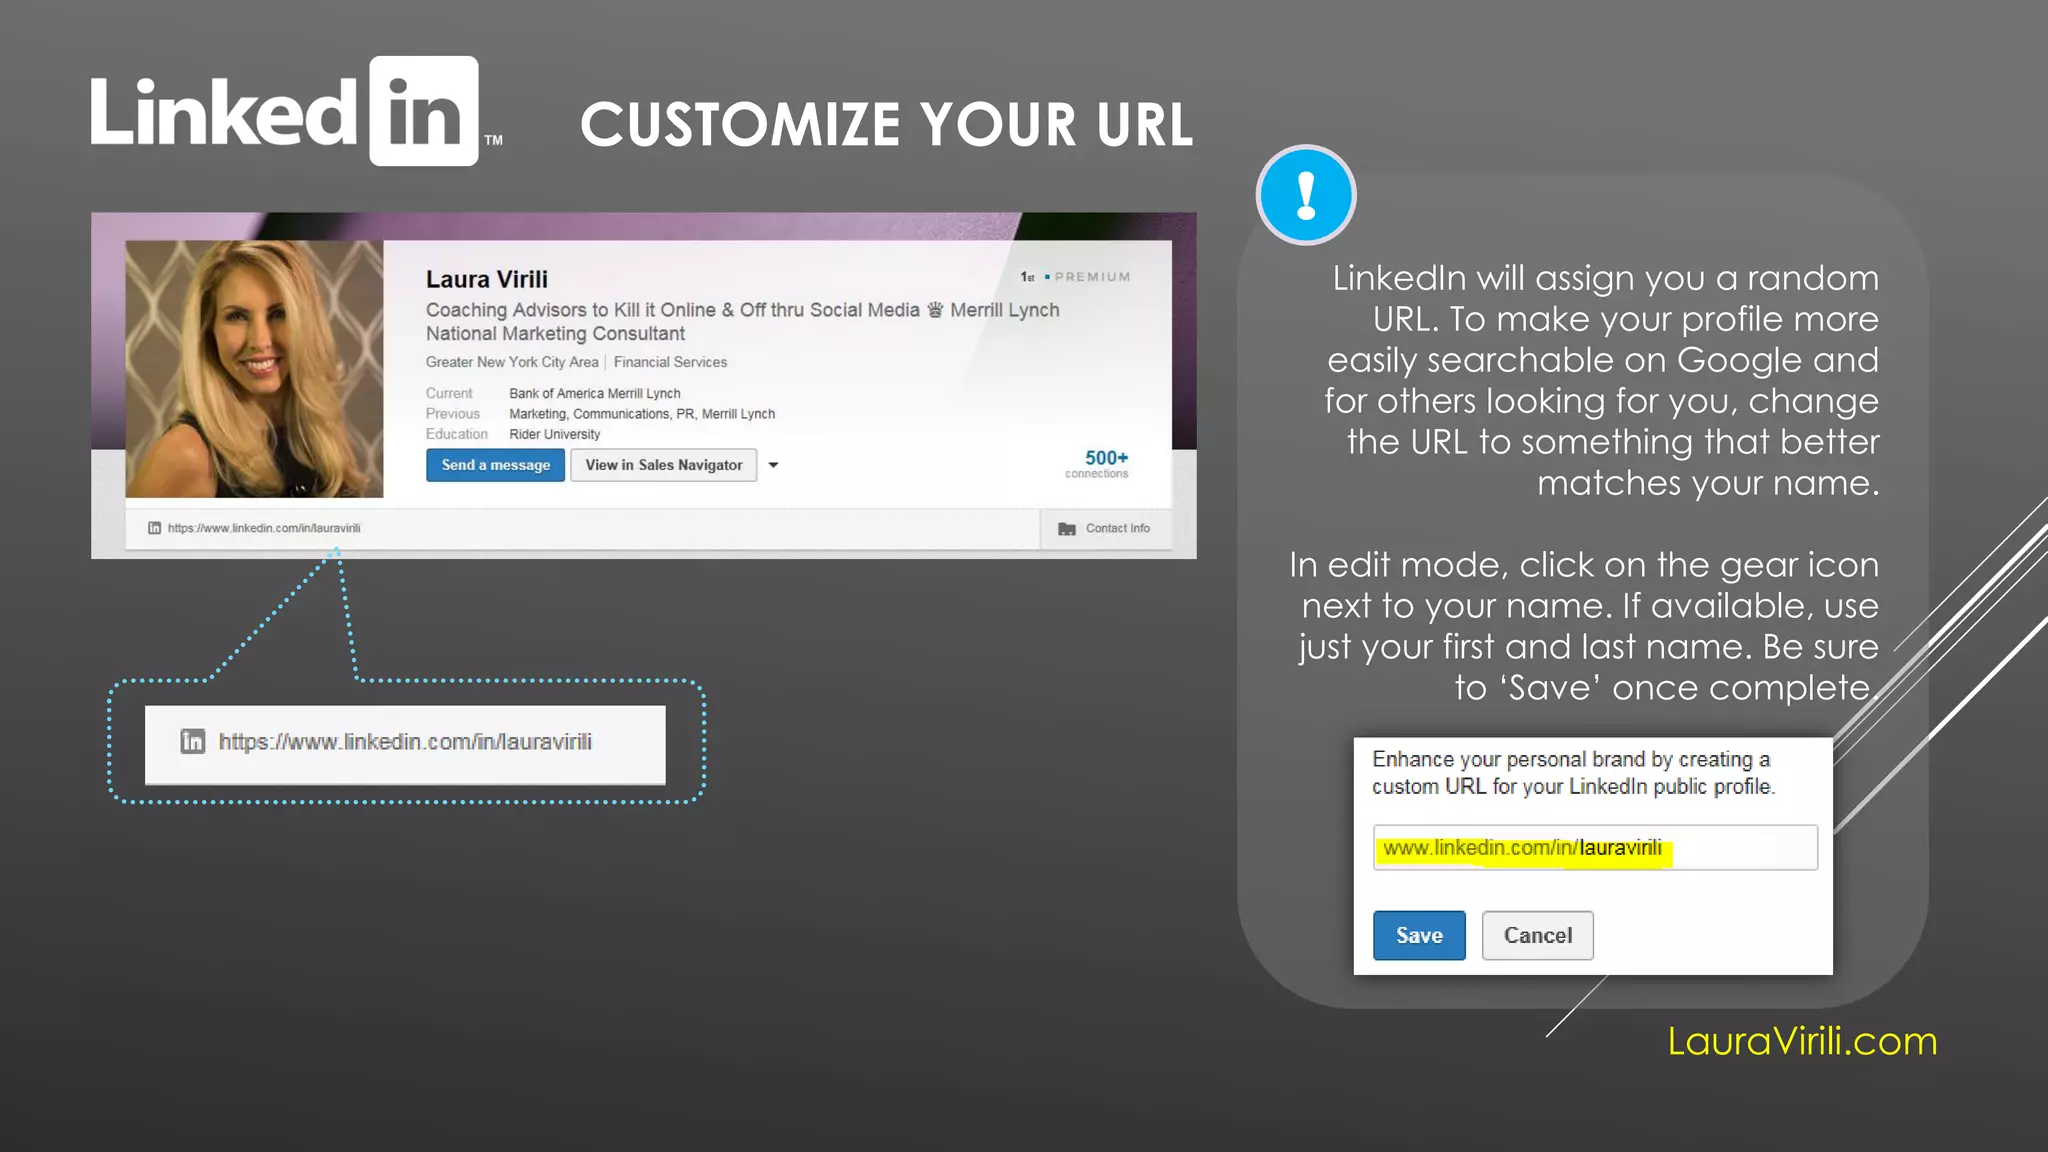Open Rider University education link
The height and width of the screenshot is (1152, 2048).
555,434
